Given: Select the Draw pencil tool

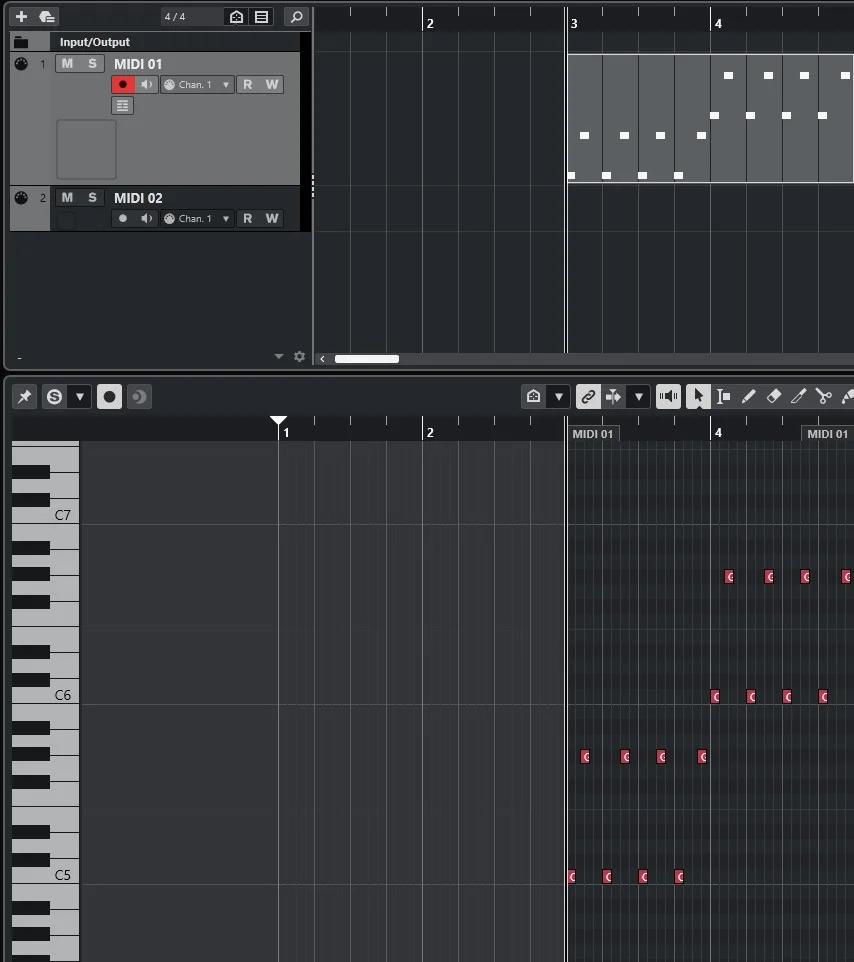Looking at the screenshot, I should point(748,396).
